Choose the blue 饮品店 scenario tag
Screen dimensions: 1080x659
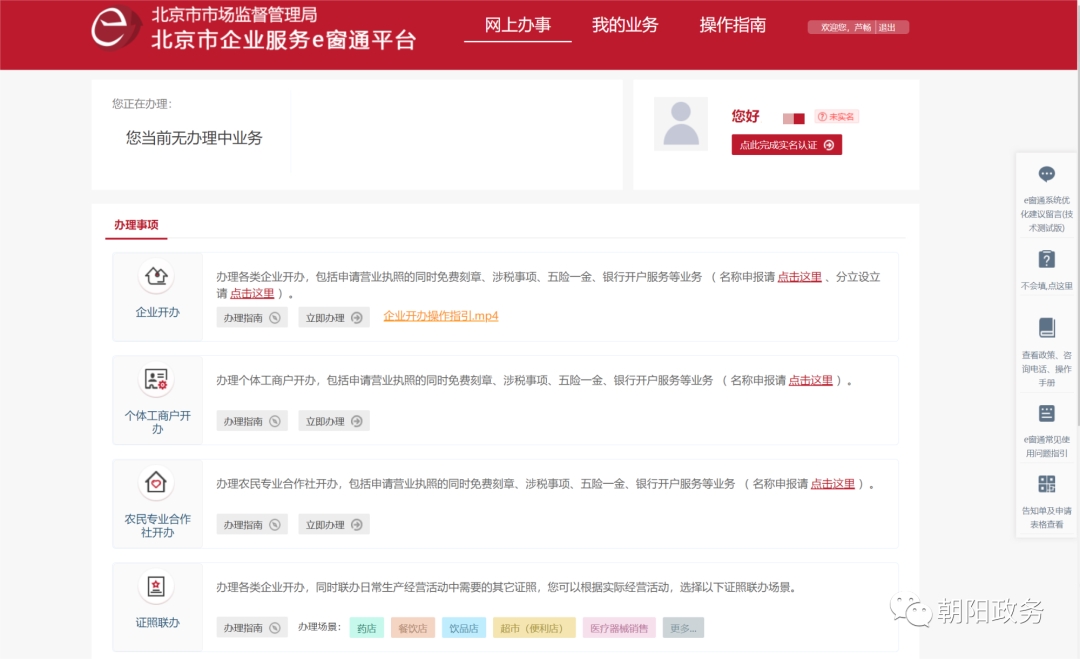(463, 629)
